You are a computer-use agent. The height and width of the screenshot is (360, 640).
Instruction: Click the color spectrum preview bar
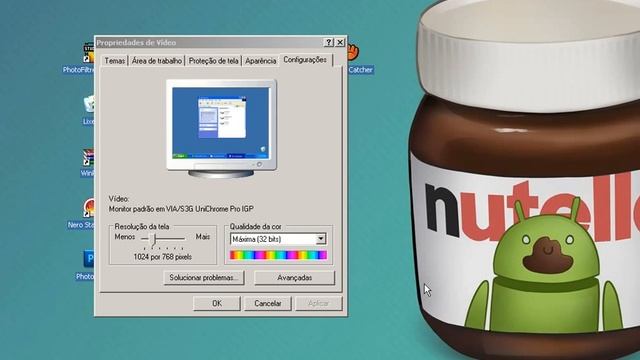pos(278,255)
